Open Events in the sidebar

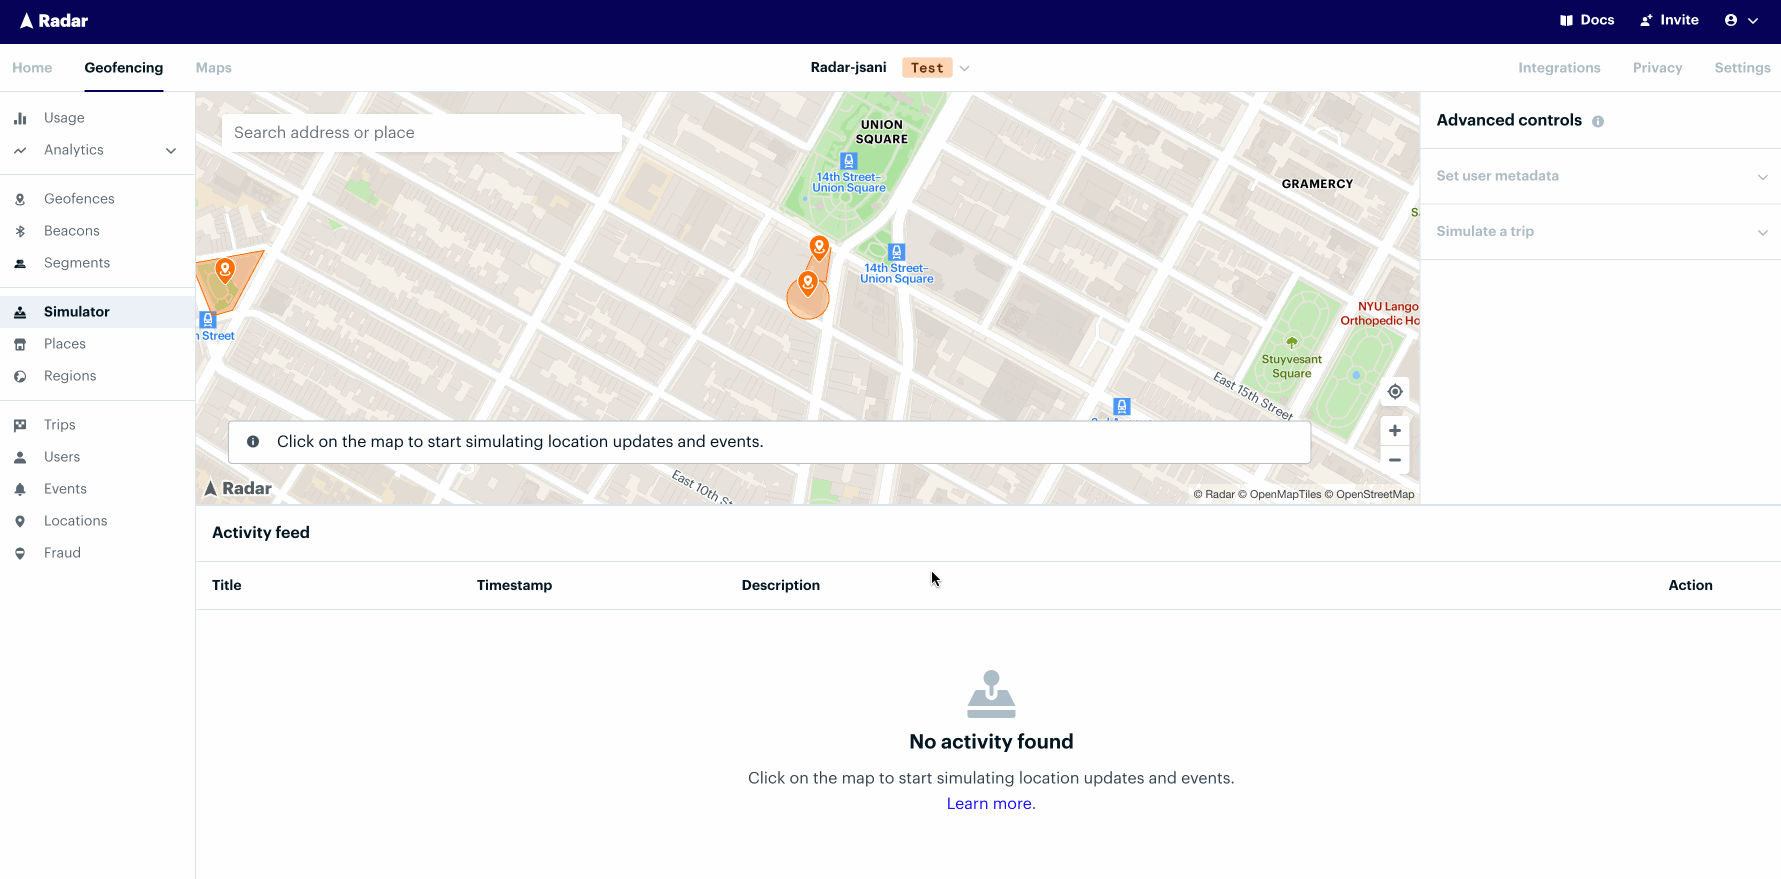coord(65,489)
